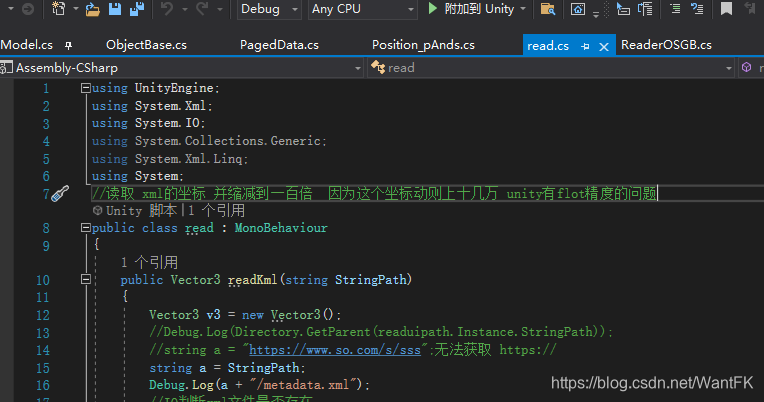The image size is (764, 402).
Task: Click the Unity 脚本 CodeLens icon
Action: (97, 211)
